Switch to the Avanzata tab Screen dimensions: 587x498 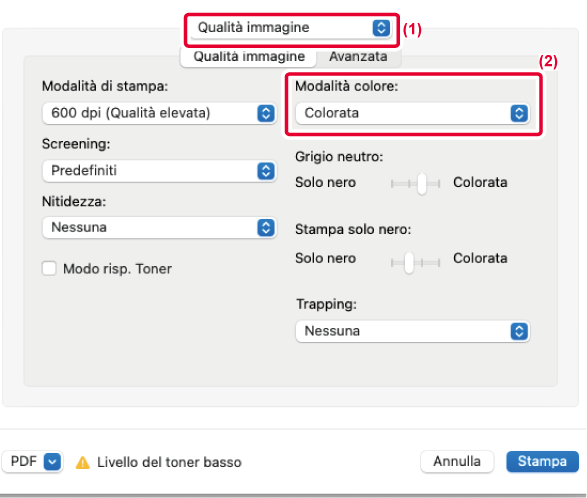(358, 57)
